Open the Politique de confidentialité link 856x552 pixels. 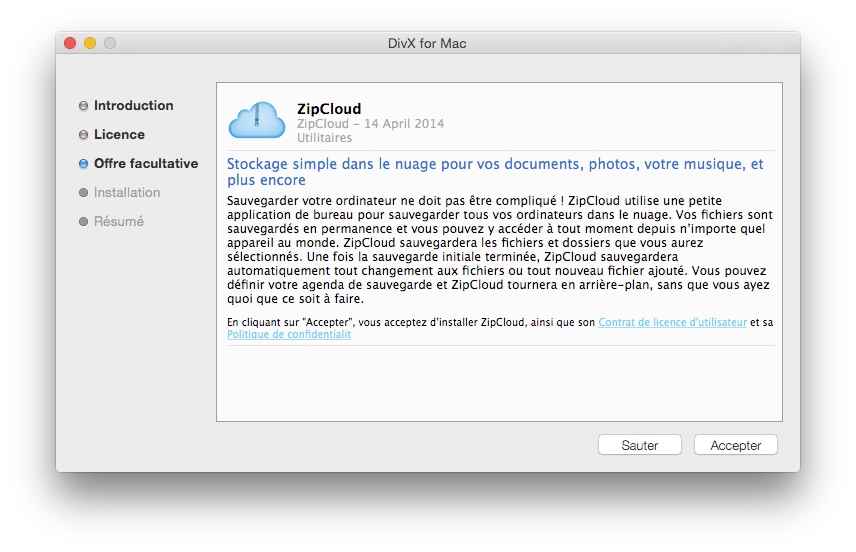tap(289, 335)
